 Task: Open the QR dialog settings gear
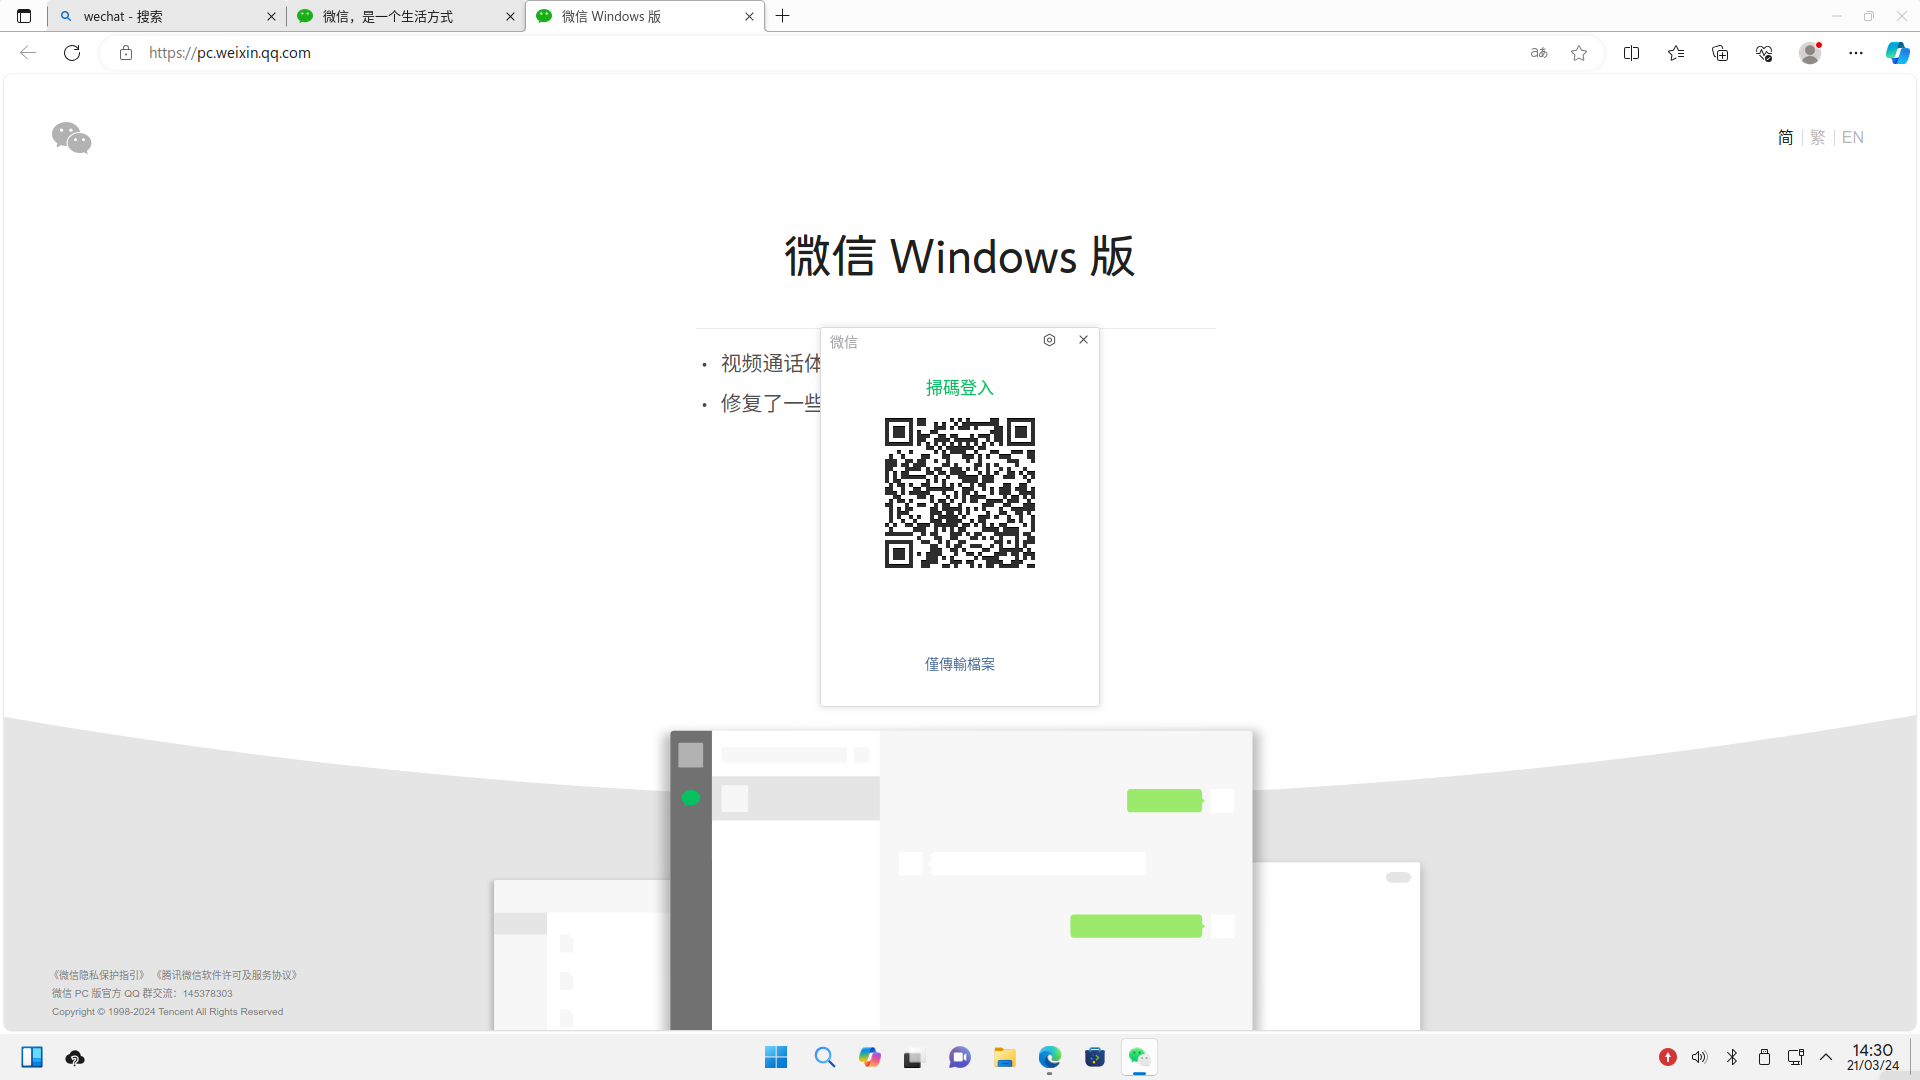(x=1049, y=339)
